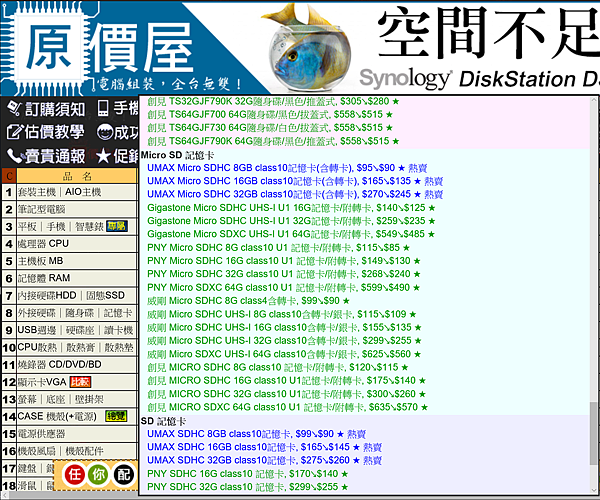Select category USB週邊 | 硬碟座 | 讀卡機
Screen dimensions: 600x500
[x=77, y=330]
